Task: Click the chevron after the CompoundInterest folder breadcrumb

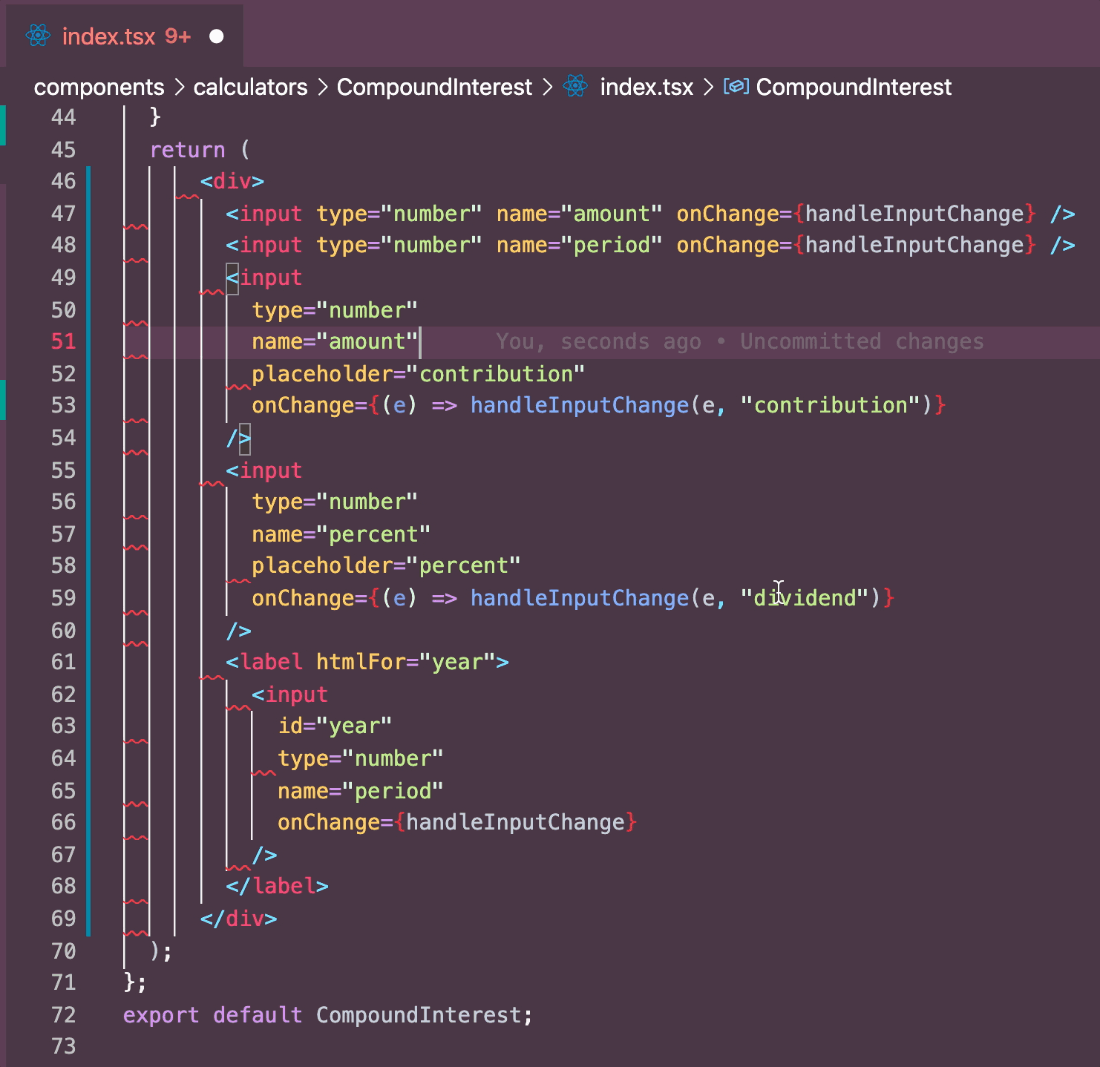Action: coord(547,87)
